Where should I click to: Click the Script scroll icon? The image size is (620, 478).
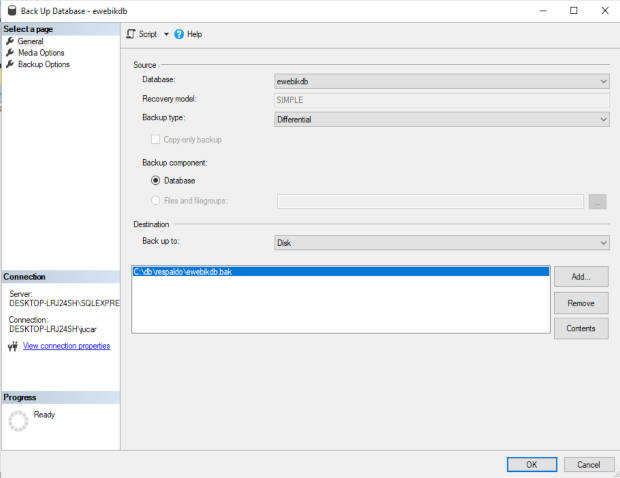131,34
